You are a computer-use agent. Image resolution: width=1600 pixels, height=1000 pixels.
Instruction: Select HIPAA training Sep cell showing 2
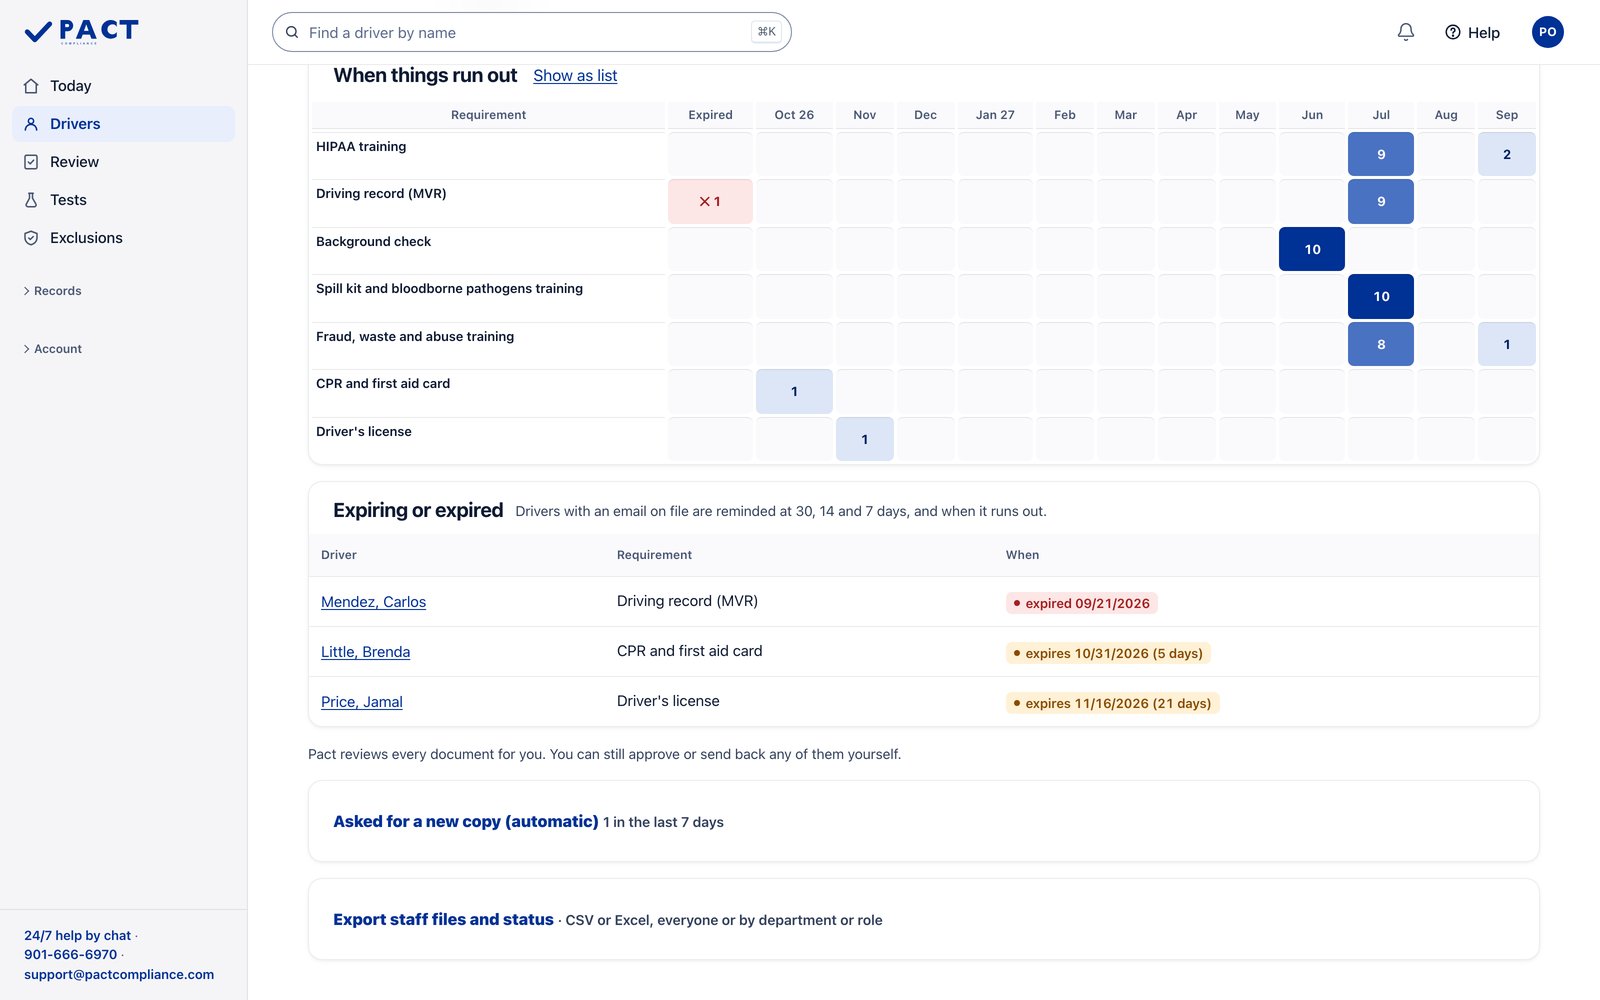click(1507, 154)
